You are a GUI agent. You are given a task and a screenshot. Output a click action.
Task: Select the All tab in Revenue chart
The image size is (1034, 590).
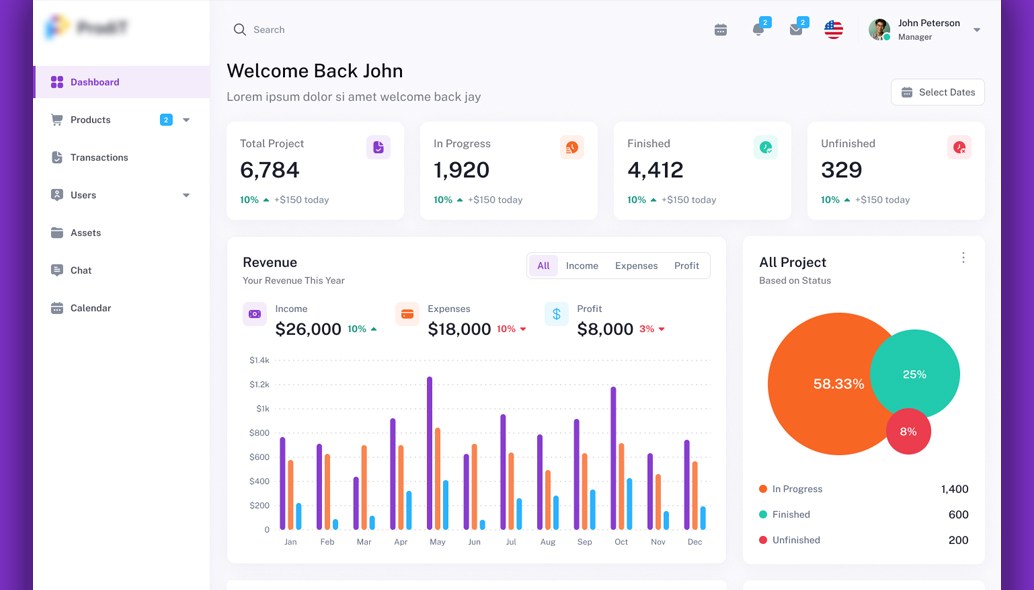pyautogui.click(x=543, y=266)
